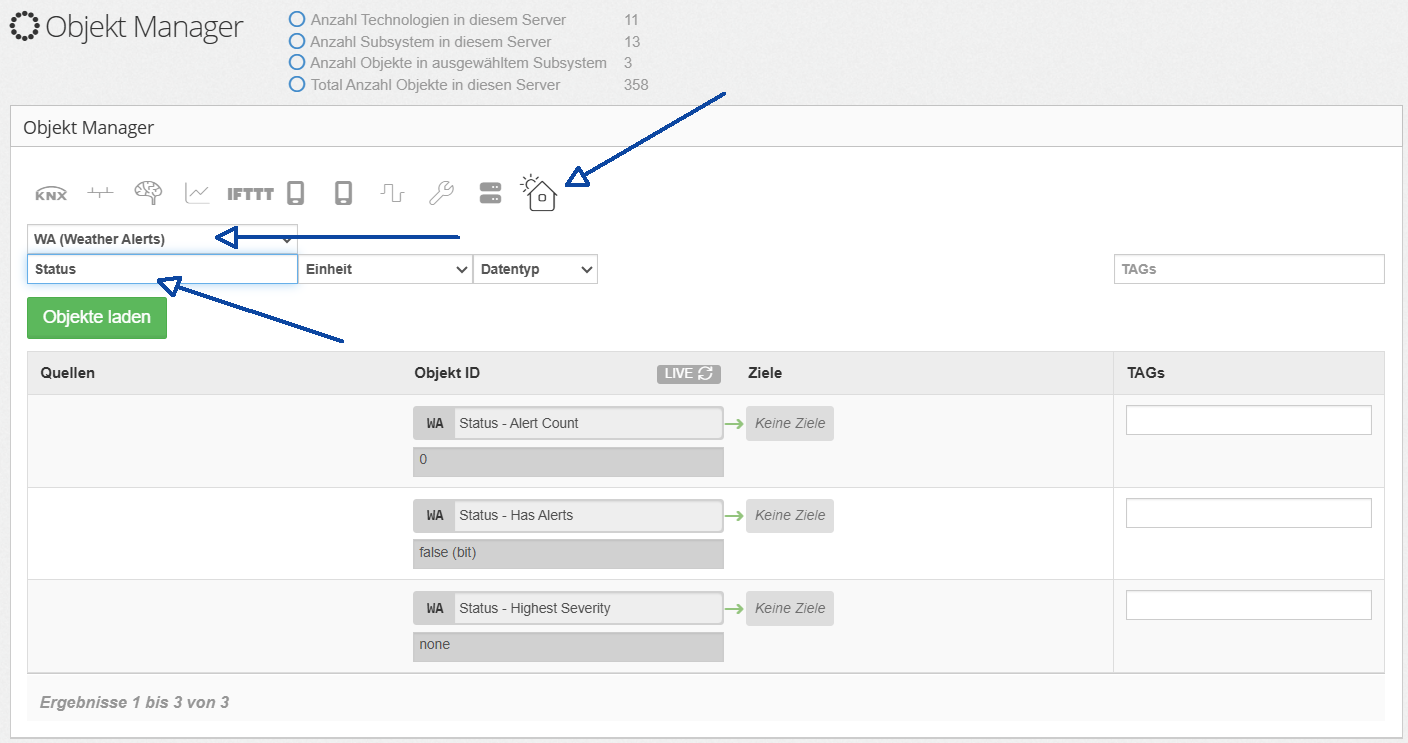
Task: Select the wrench tools icon
Action: tap(441, 193)
